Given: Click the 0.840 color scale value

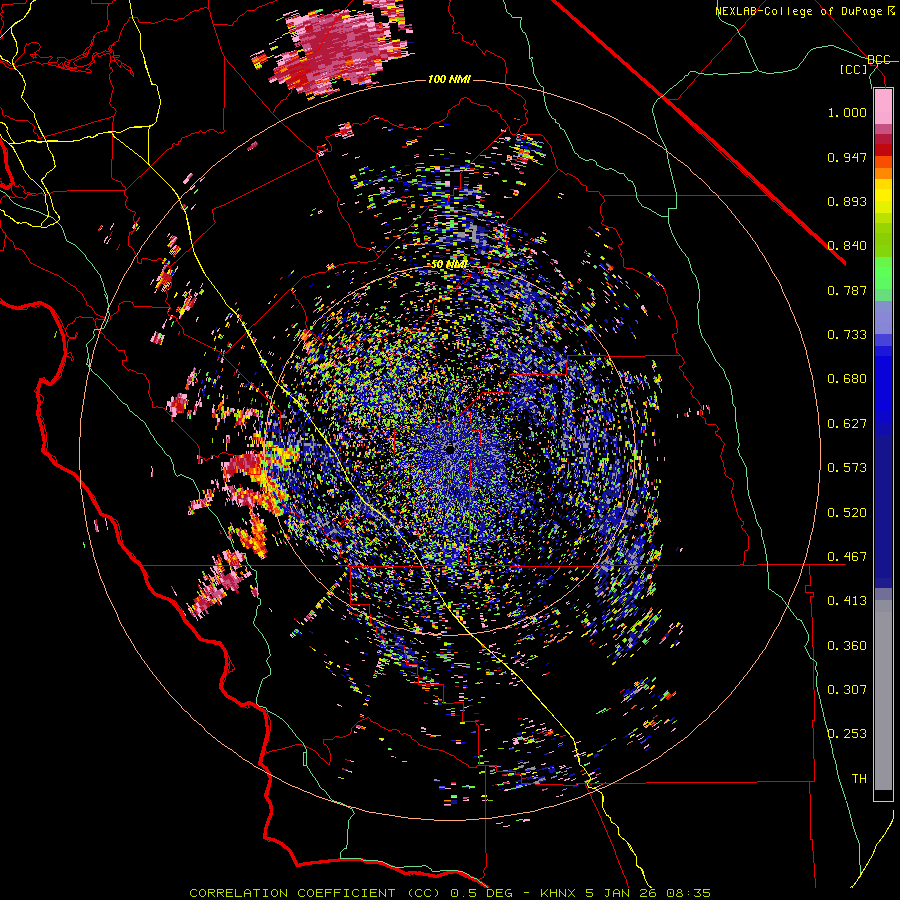Looking at the screenshot, I should coord(847,246).
